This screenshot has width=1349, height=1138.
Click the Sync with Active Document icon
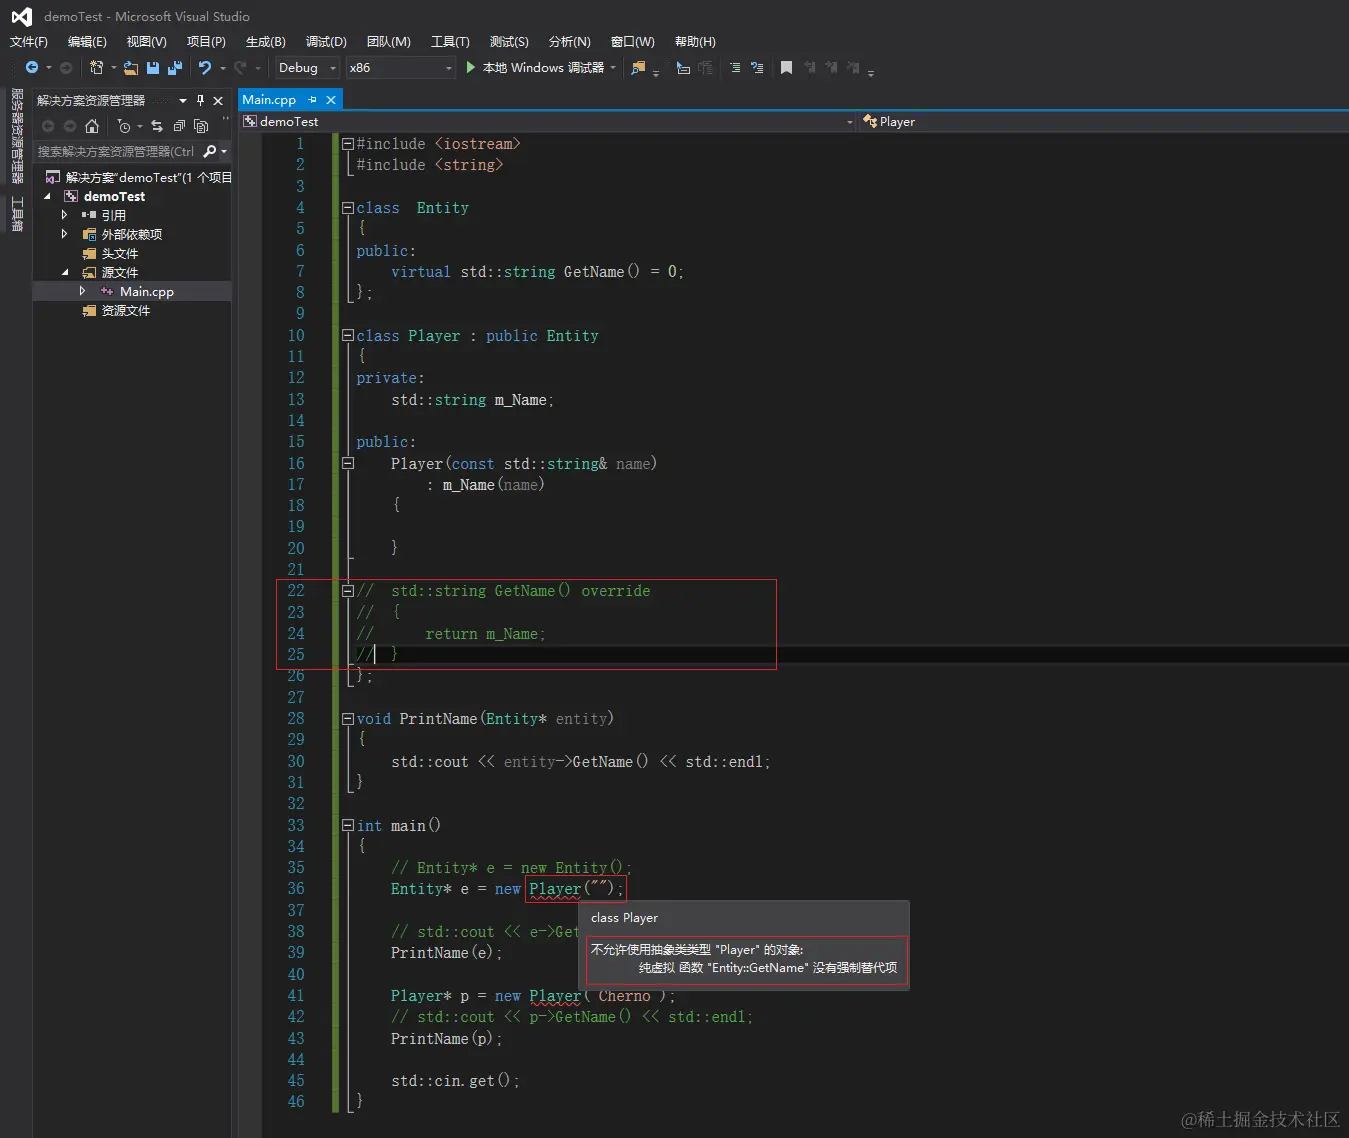coord(157,126)
